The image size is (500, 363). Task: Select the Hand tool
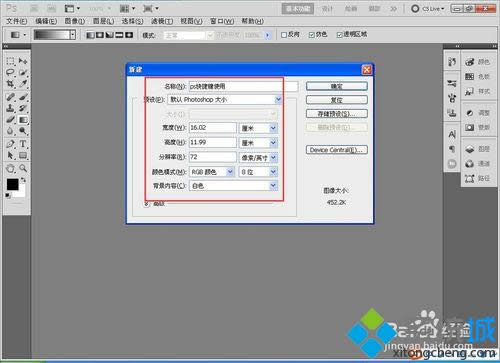pyautogui.click(x=10, y=168)
